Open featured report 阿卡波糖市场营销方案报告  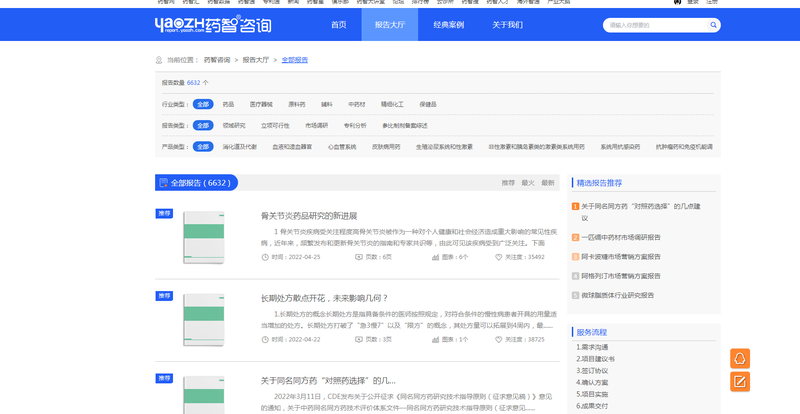pos(621,257)
